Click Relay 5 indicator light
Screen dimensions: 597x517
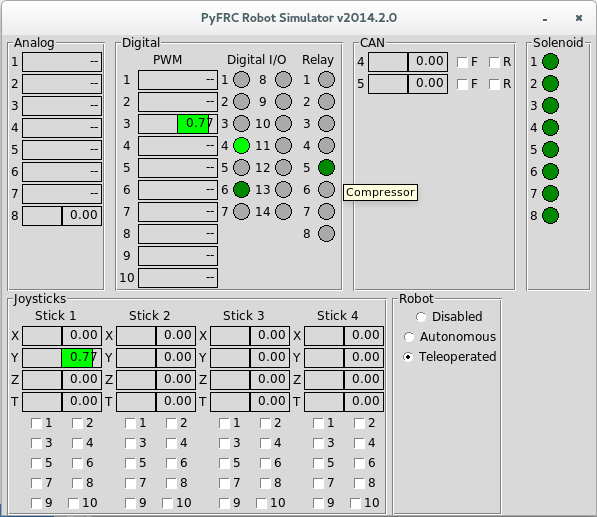click(x=326, y=168)
